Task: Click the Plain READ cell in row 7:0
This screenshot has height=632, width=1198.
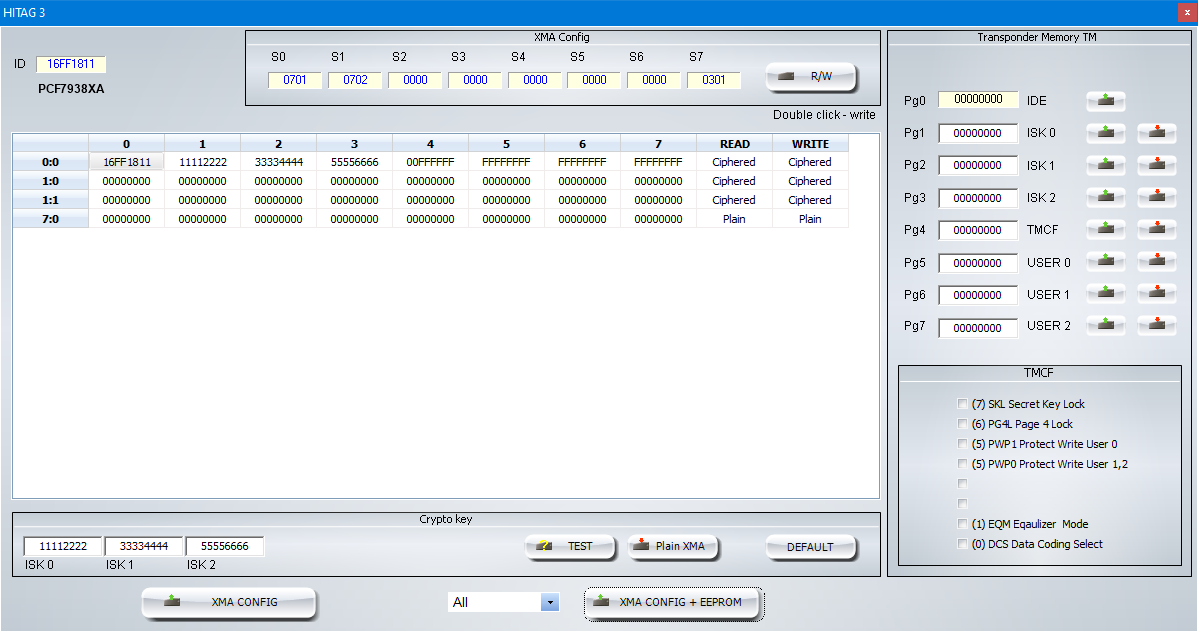Action: pos(734,219)
